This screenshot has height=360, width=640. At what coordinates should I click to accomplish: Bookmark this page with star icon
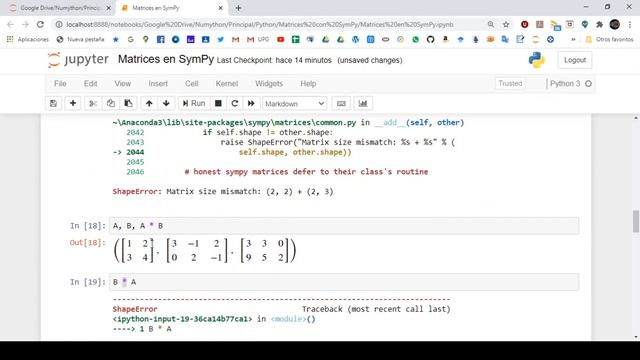pyautogui.click(x=506, y=24)
